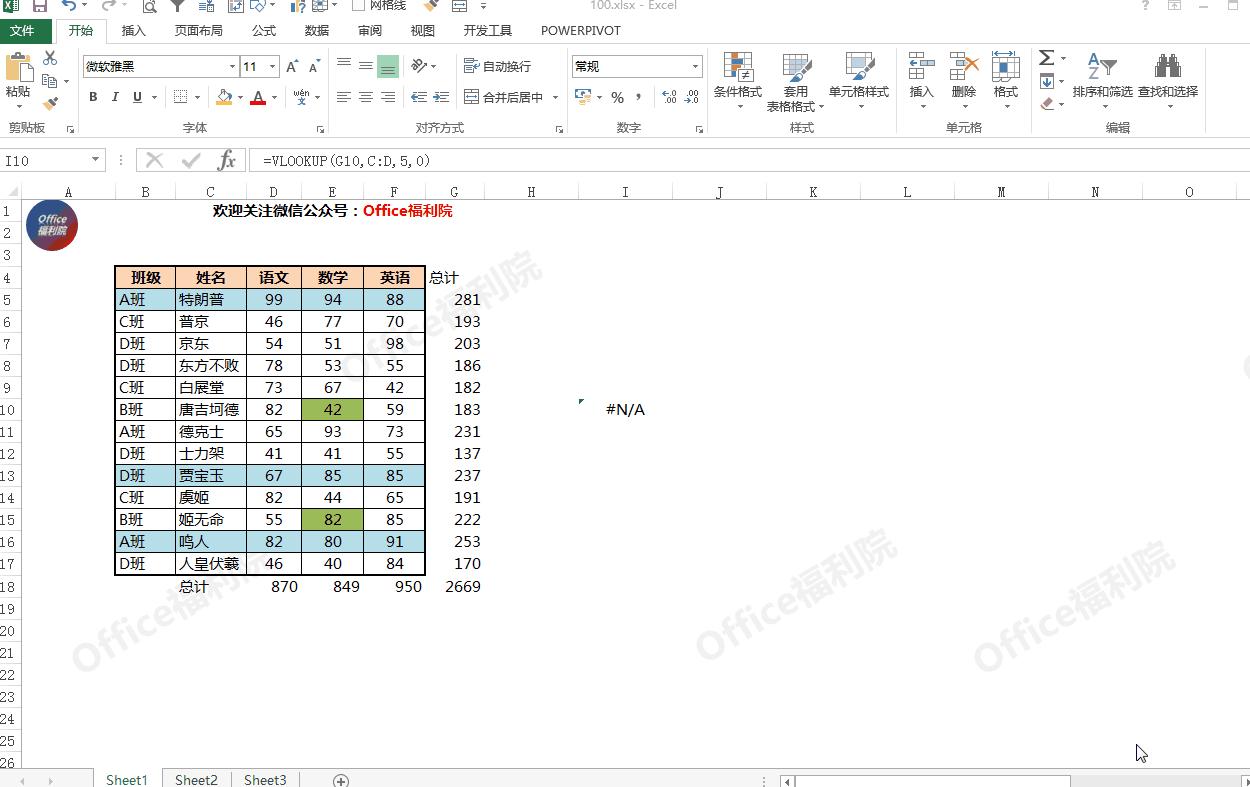
Task: Click Merge and Center (合并后居中) button
Action: point(504,97)
